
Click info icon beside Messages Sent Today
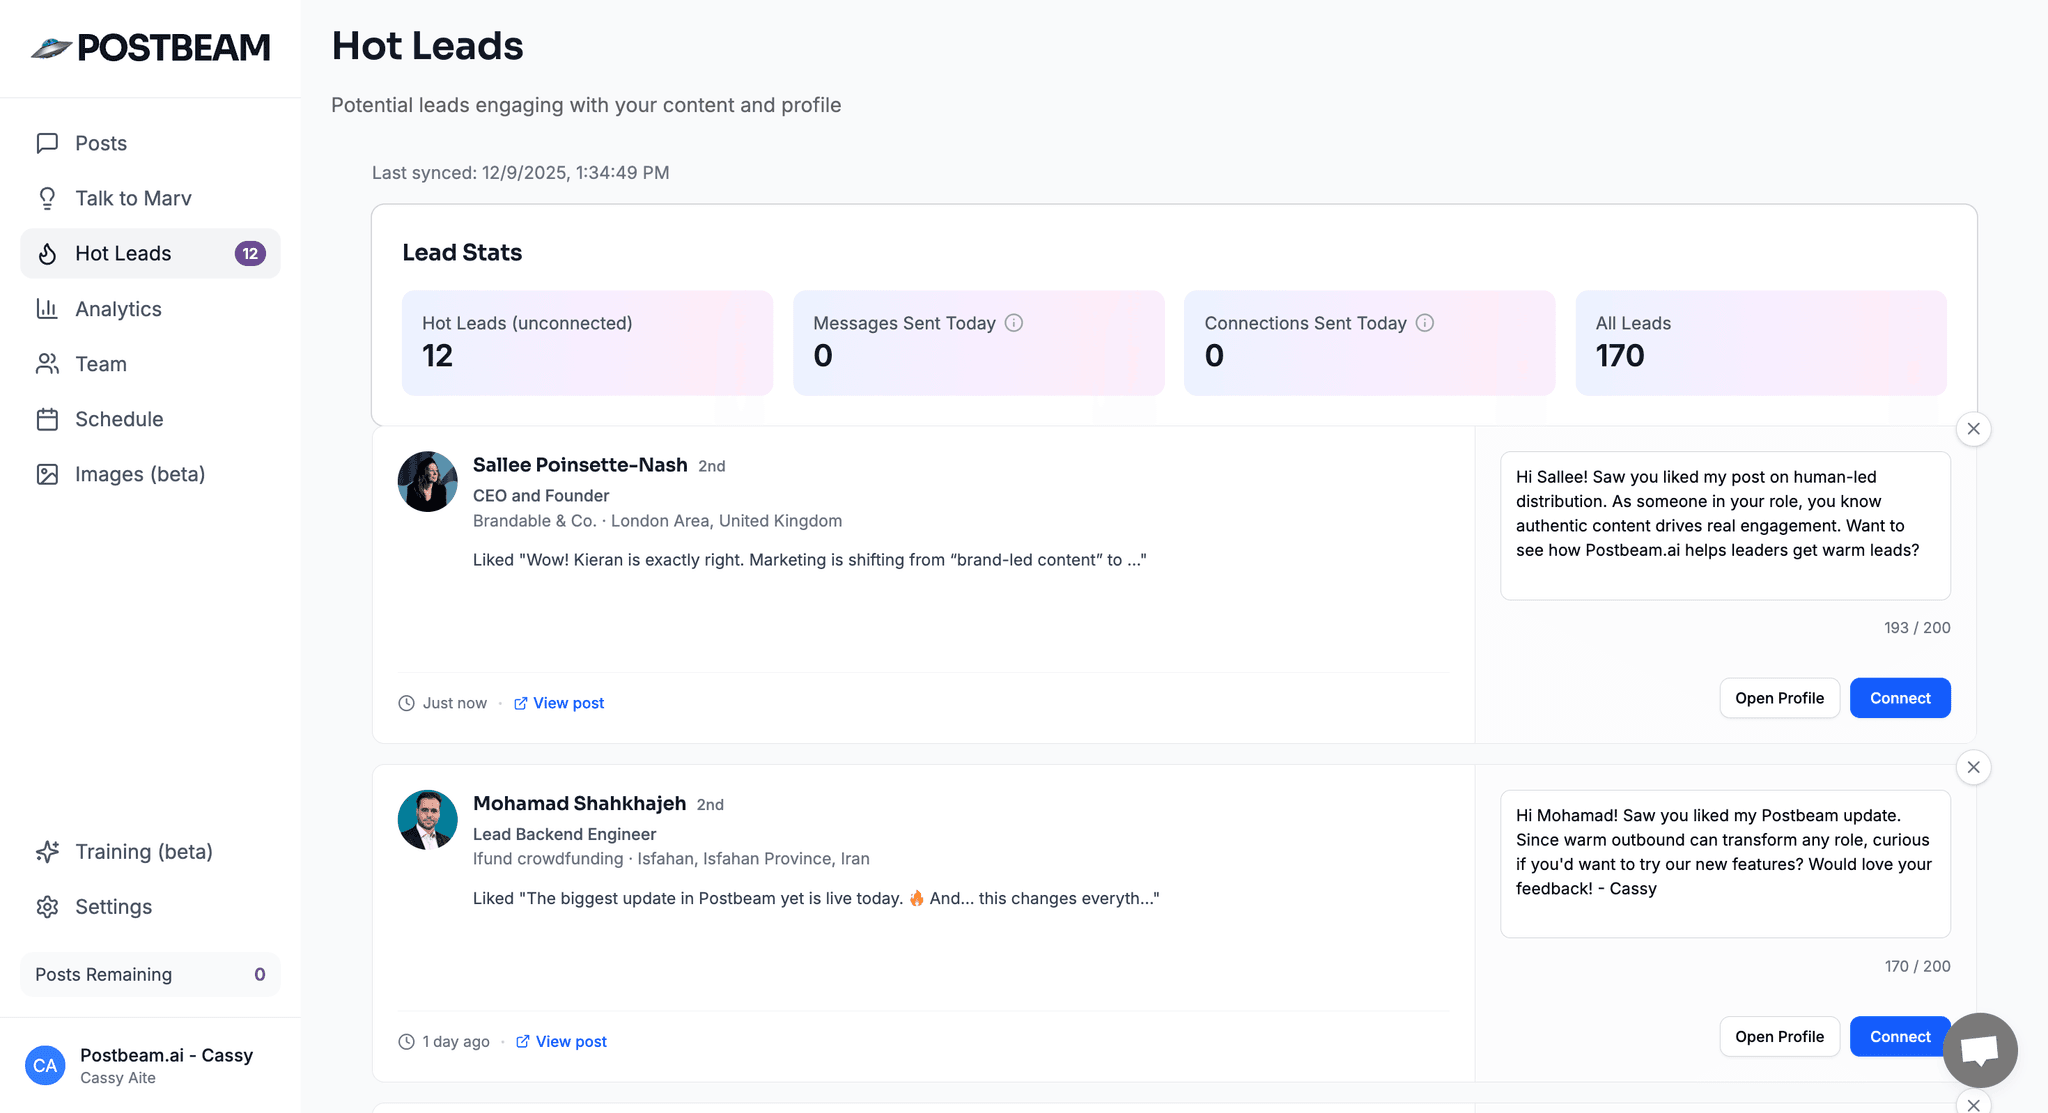coord(1013,323)
